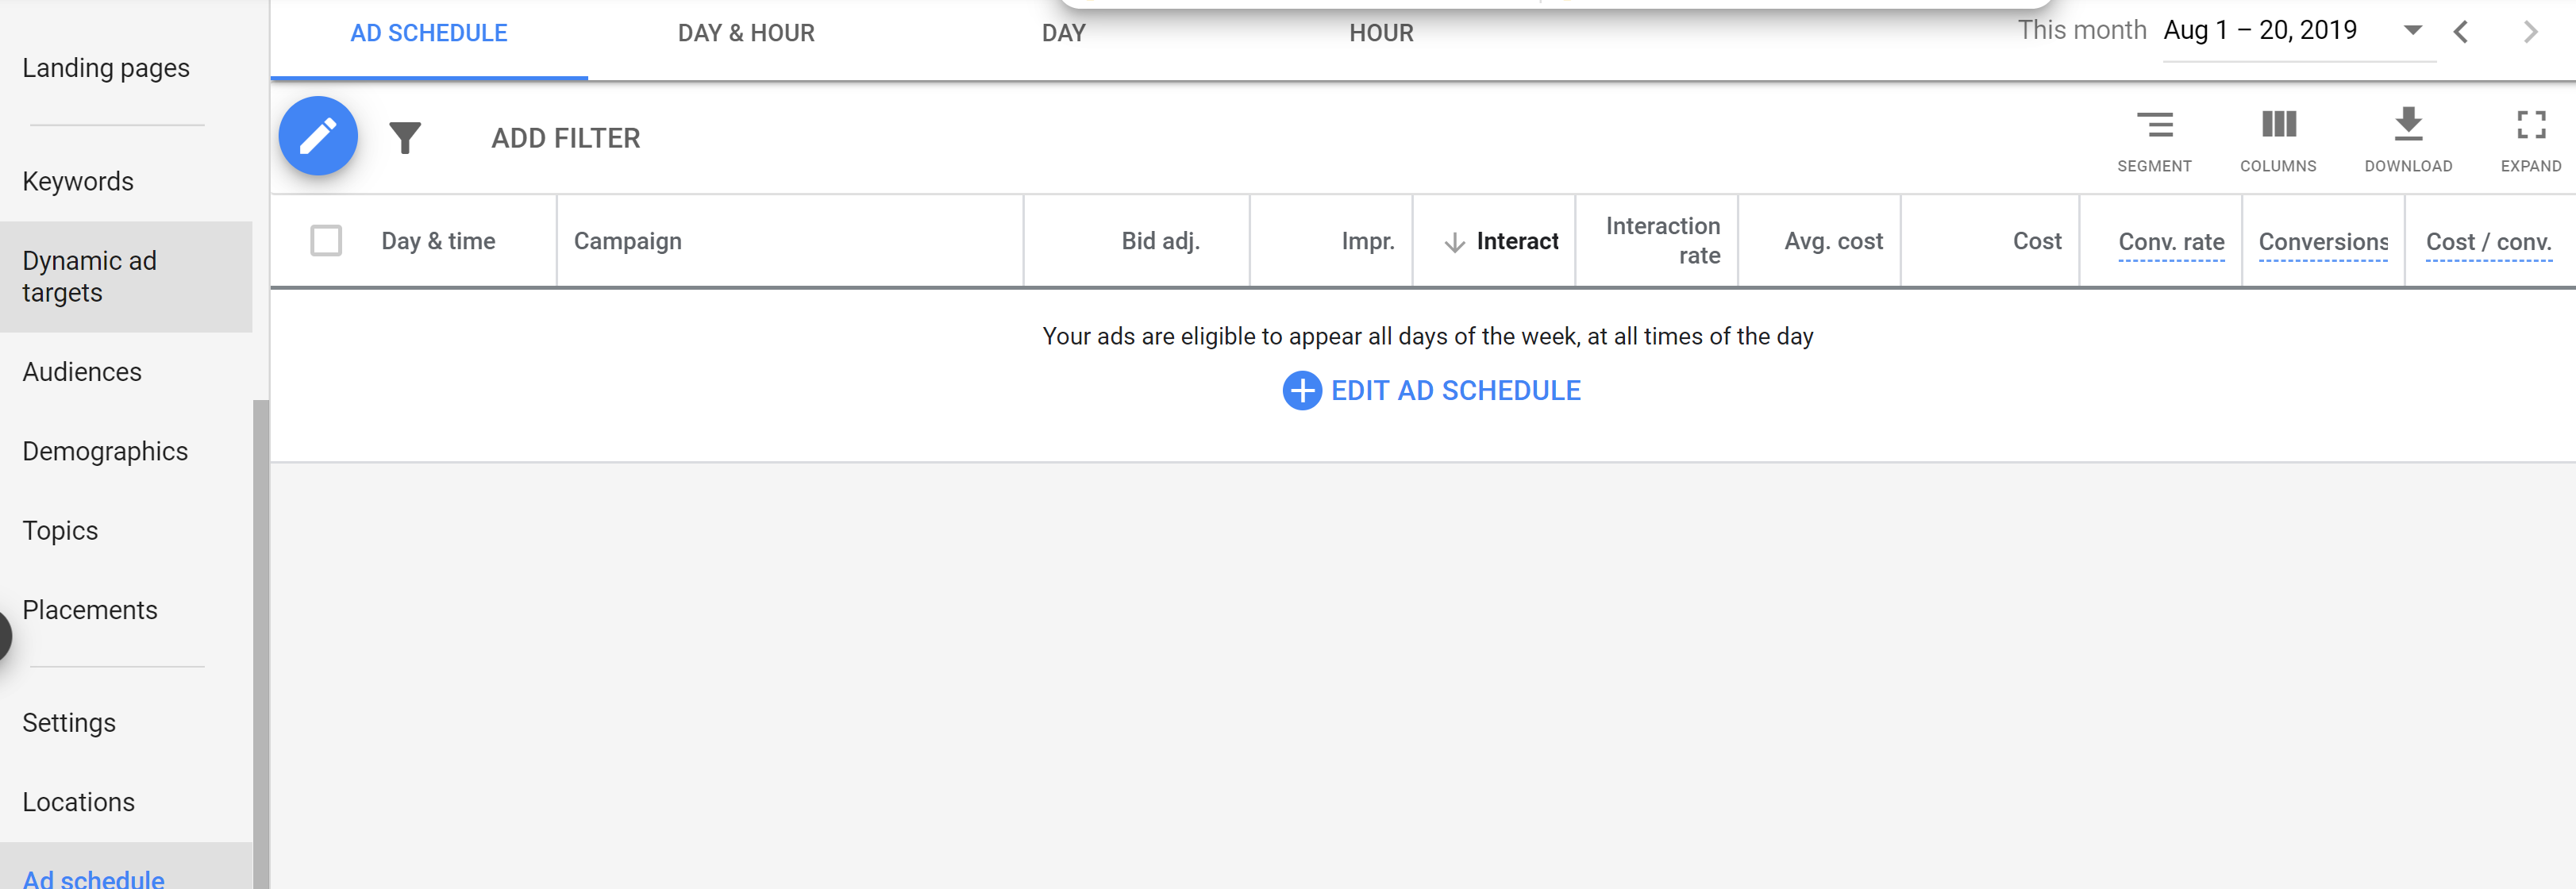Expand the table to full screen

tap(2531, 125)
